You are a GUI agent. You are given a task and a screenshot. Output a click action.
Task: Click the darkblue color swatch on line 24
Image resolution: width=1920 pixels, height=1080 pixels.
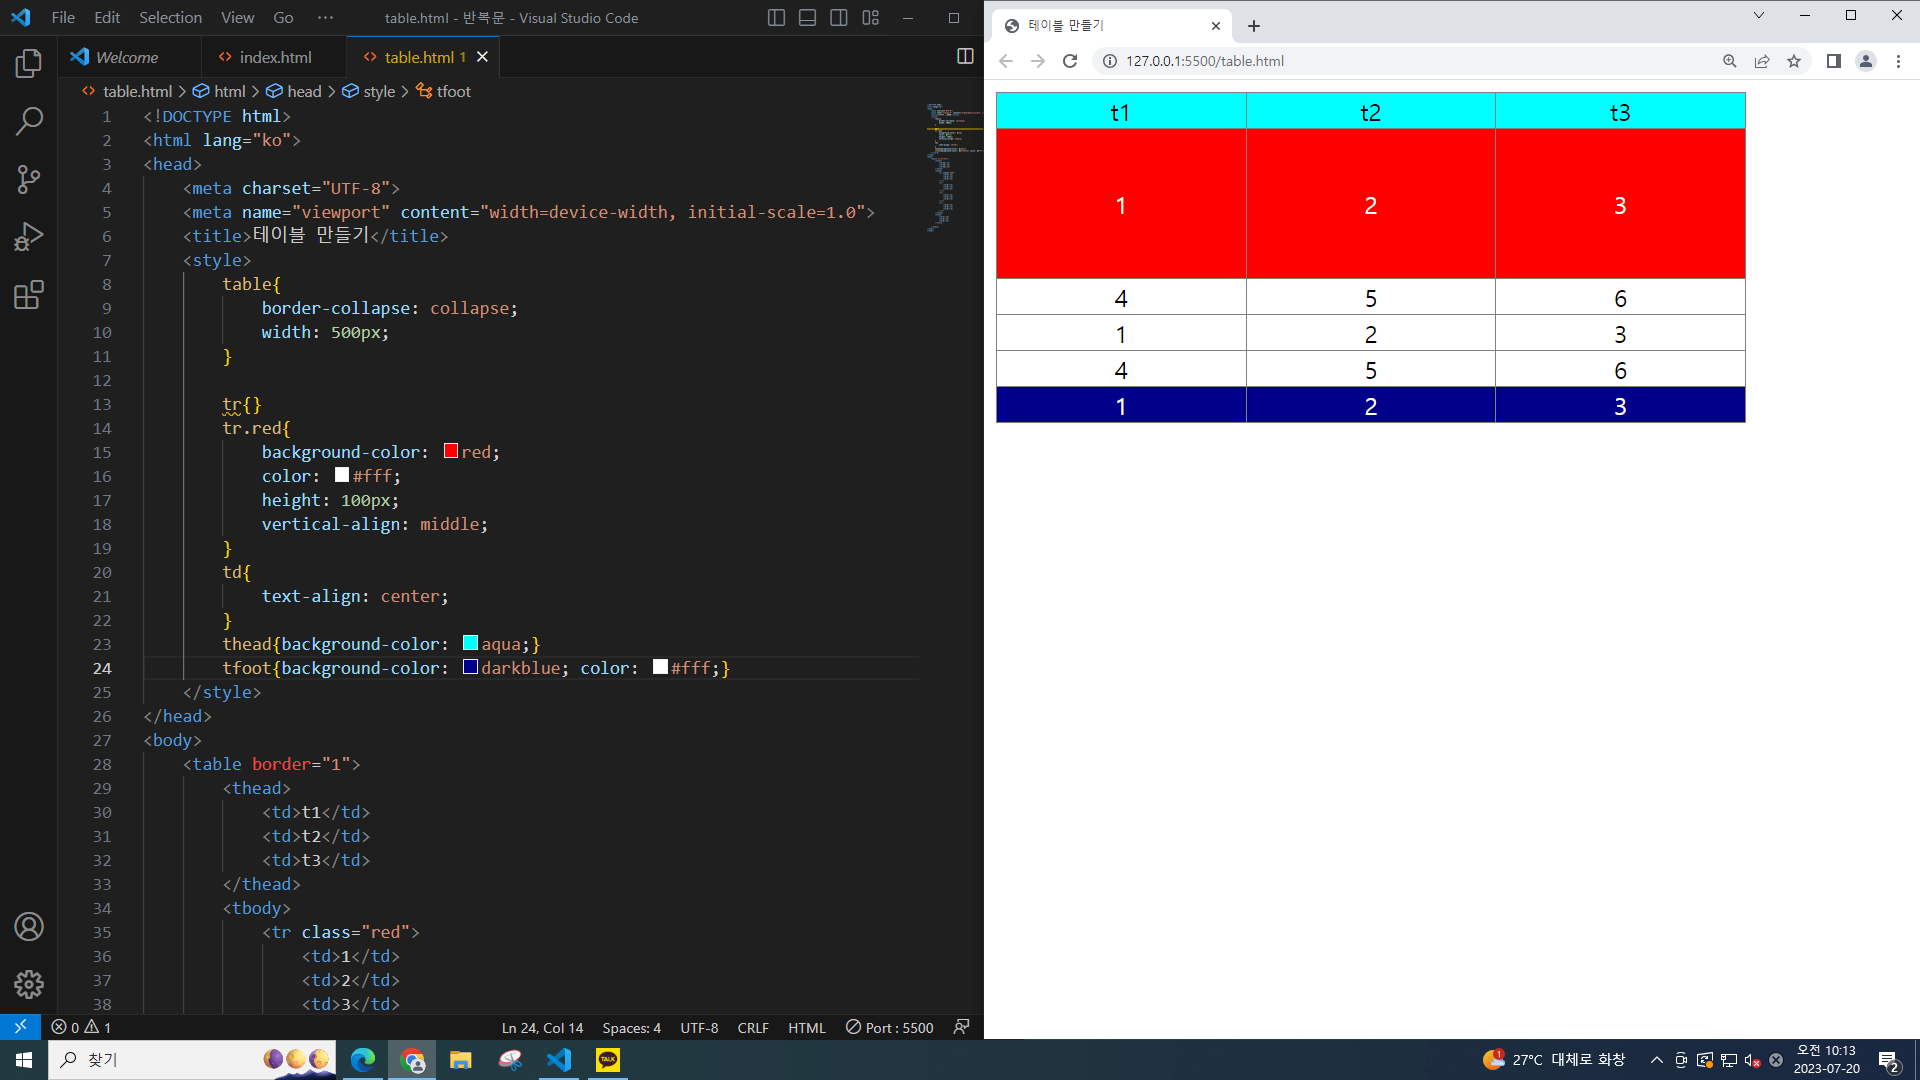pyautogui.click(x=470, y=668)
